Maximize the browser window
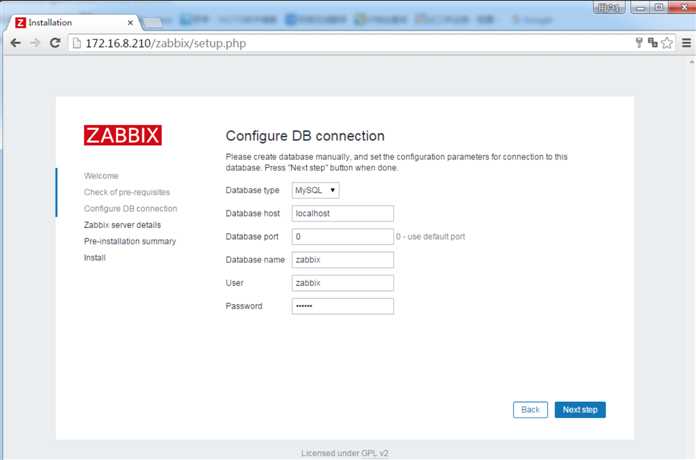 [x=659, y=8]
